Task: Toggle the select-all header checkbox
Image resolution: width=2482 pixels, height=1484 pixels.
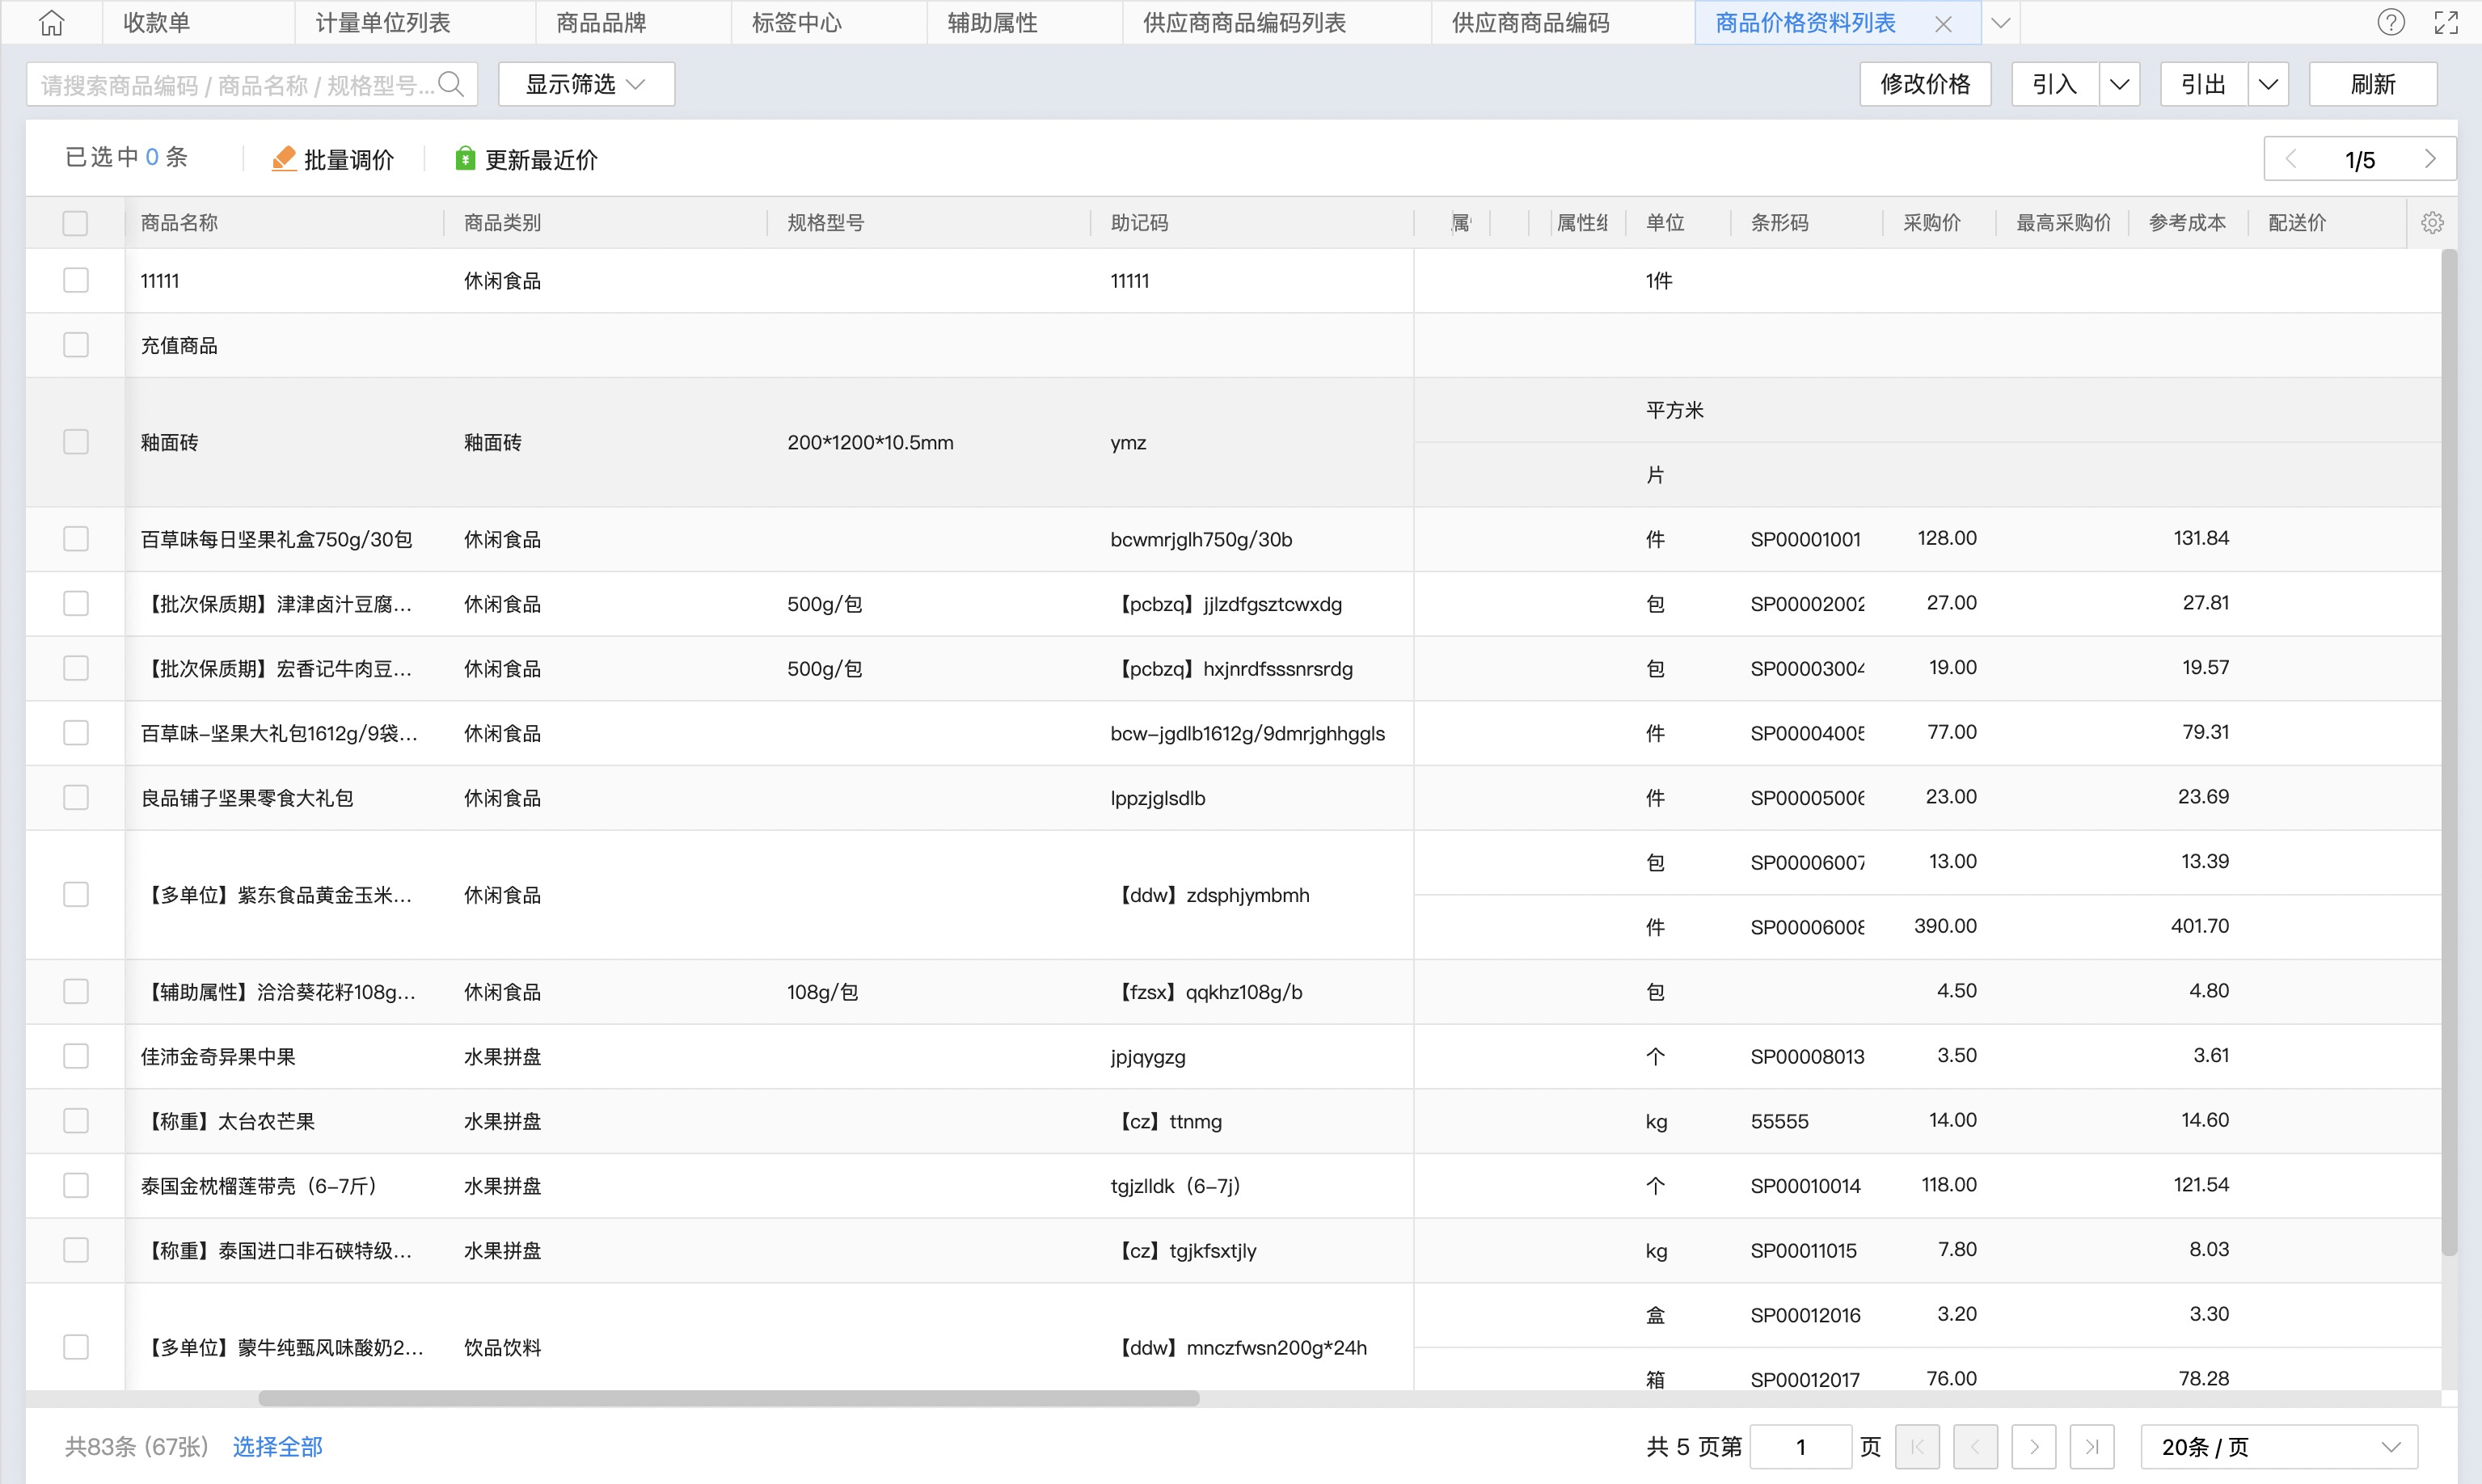Action: coord(75,223)
